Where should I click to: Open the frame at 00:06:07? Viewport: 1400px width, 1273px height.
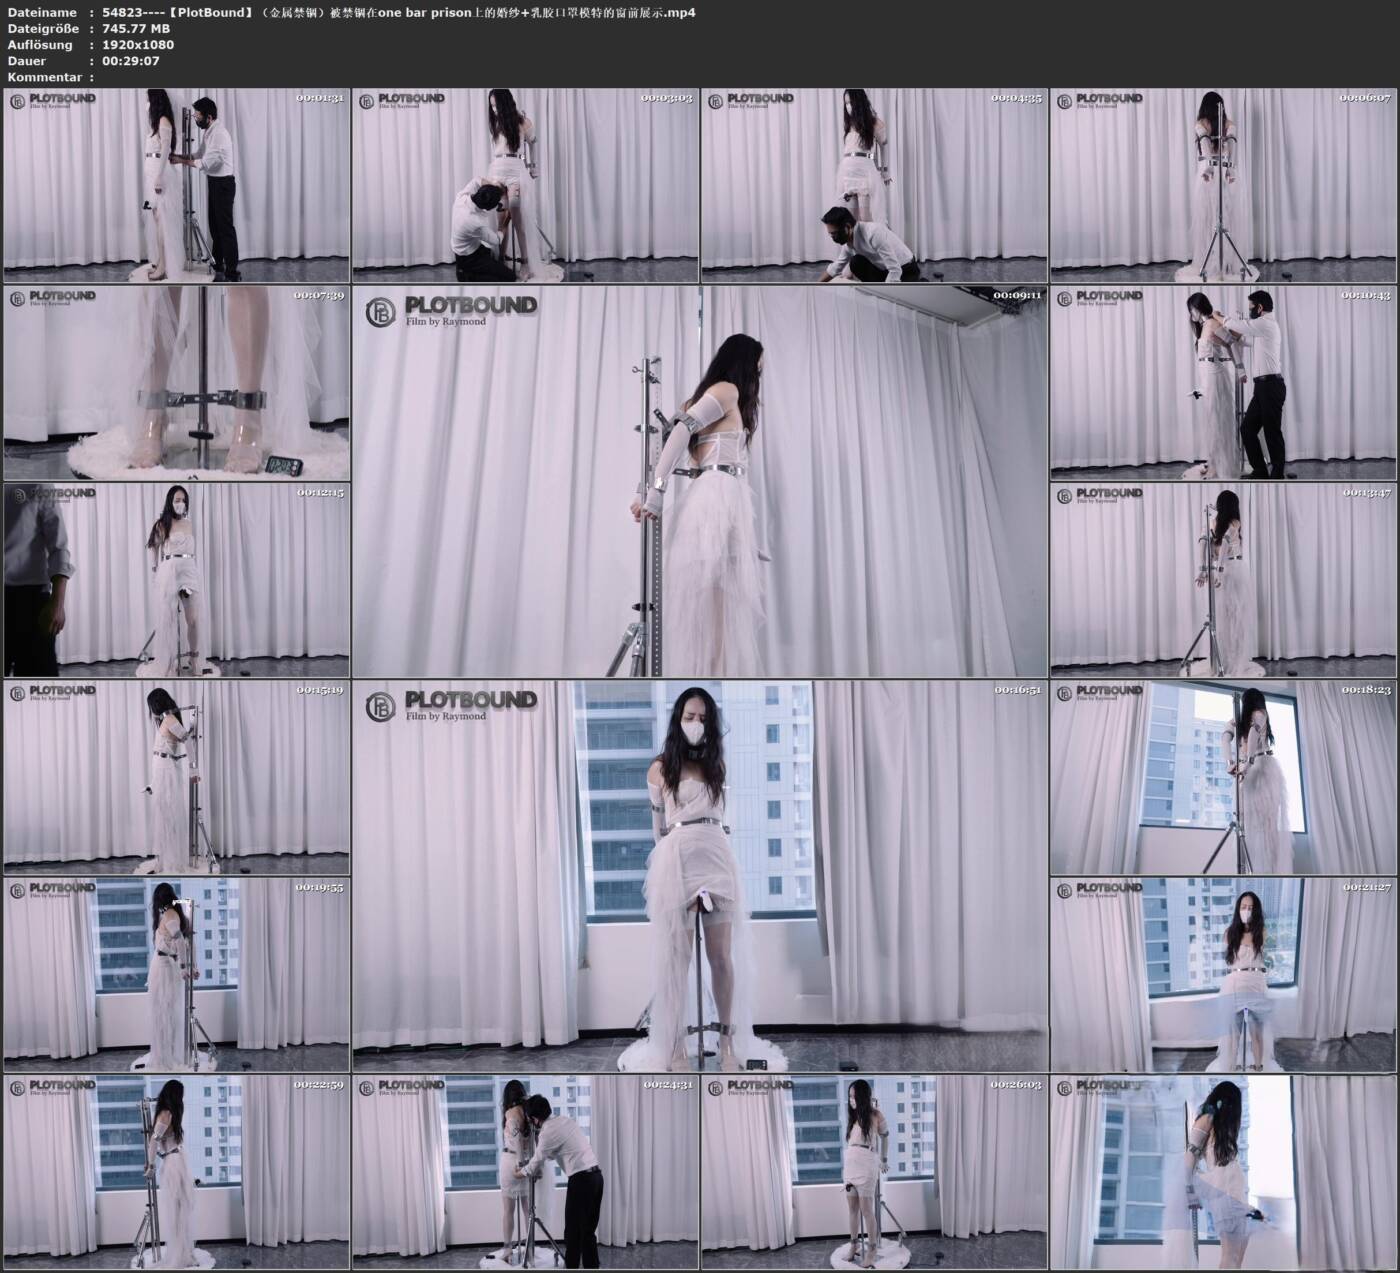pyautogui.click(x=1223, y=184)
